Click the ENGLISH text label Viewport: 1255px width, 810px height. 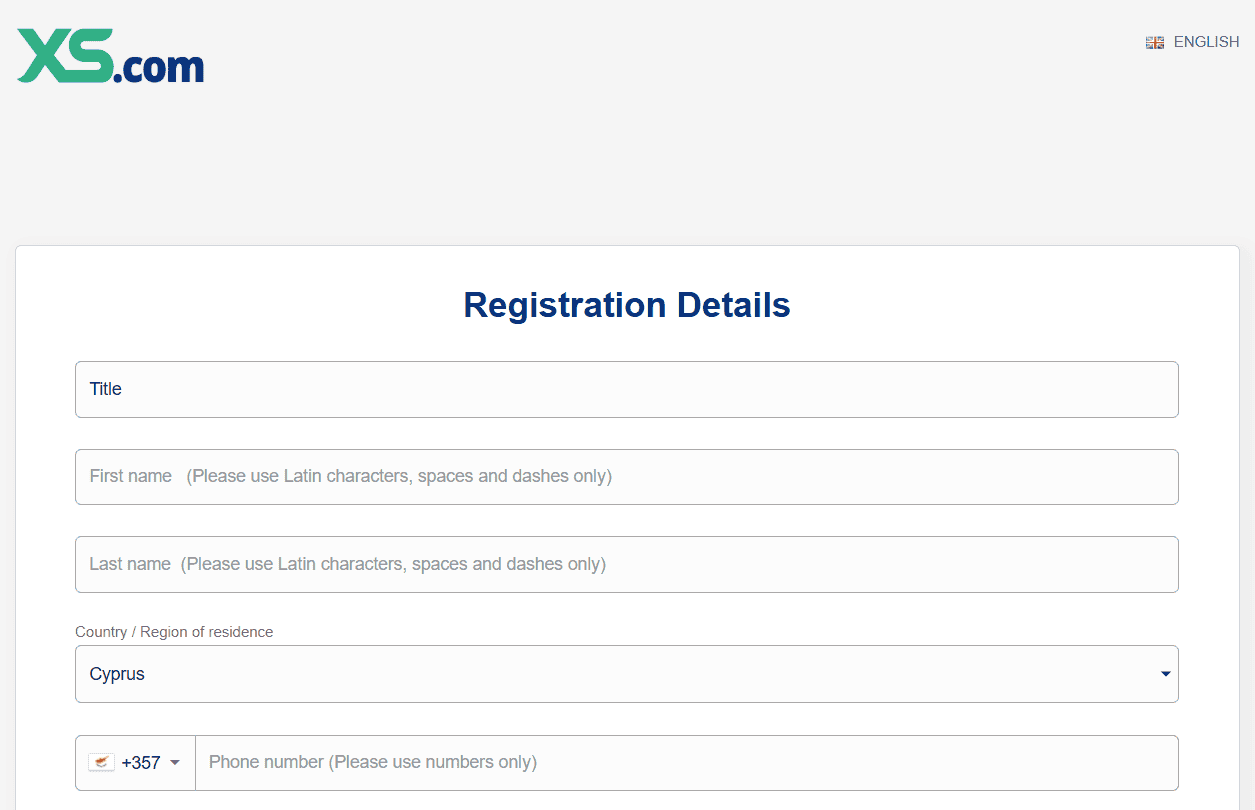(1206, 42)
